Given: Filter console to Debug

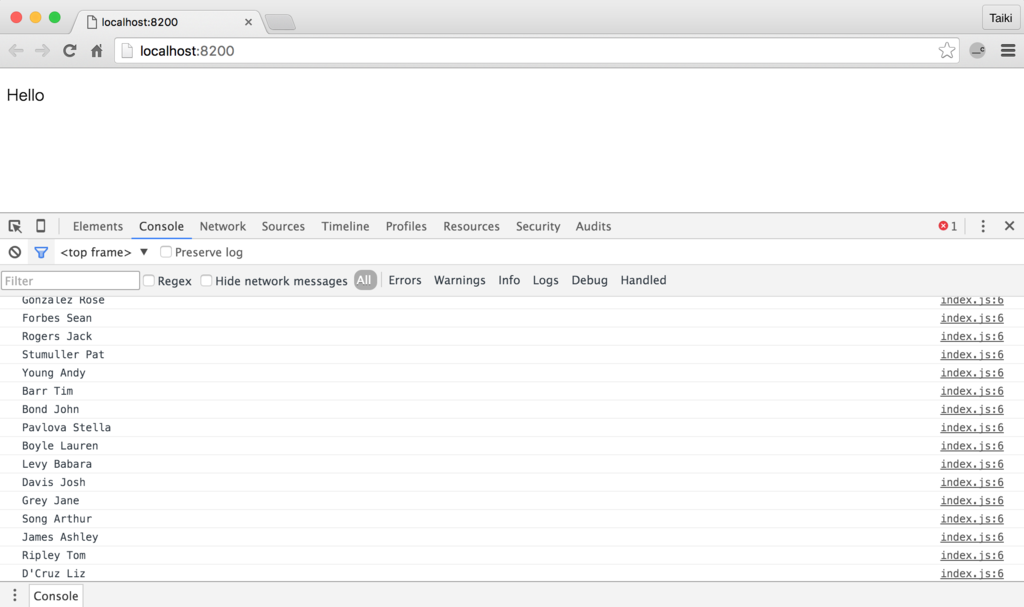Looking at the screenshot, I should point(590,280).
